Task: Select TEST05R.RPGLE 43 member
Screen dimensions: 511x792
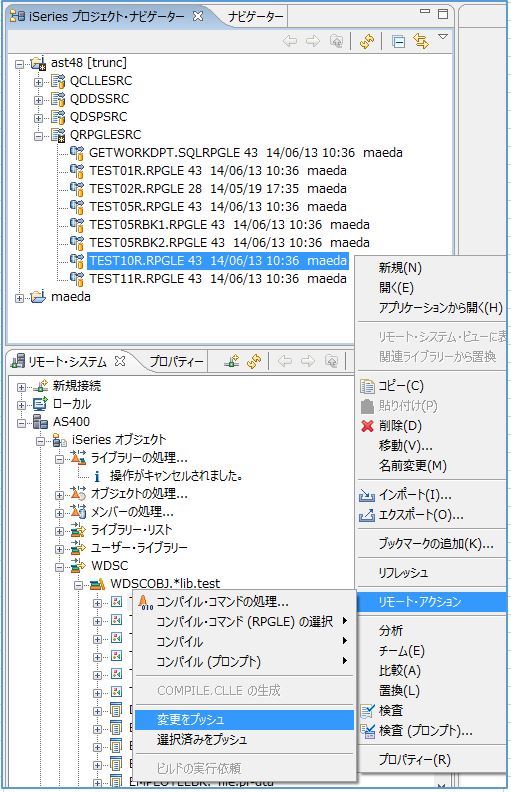Action: coord(218,207)
